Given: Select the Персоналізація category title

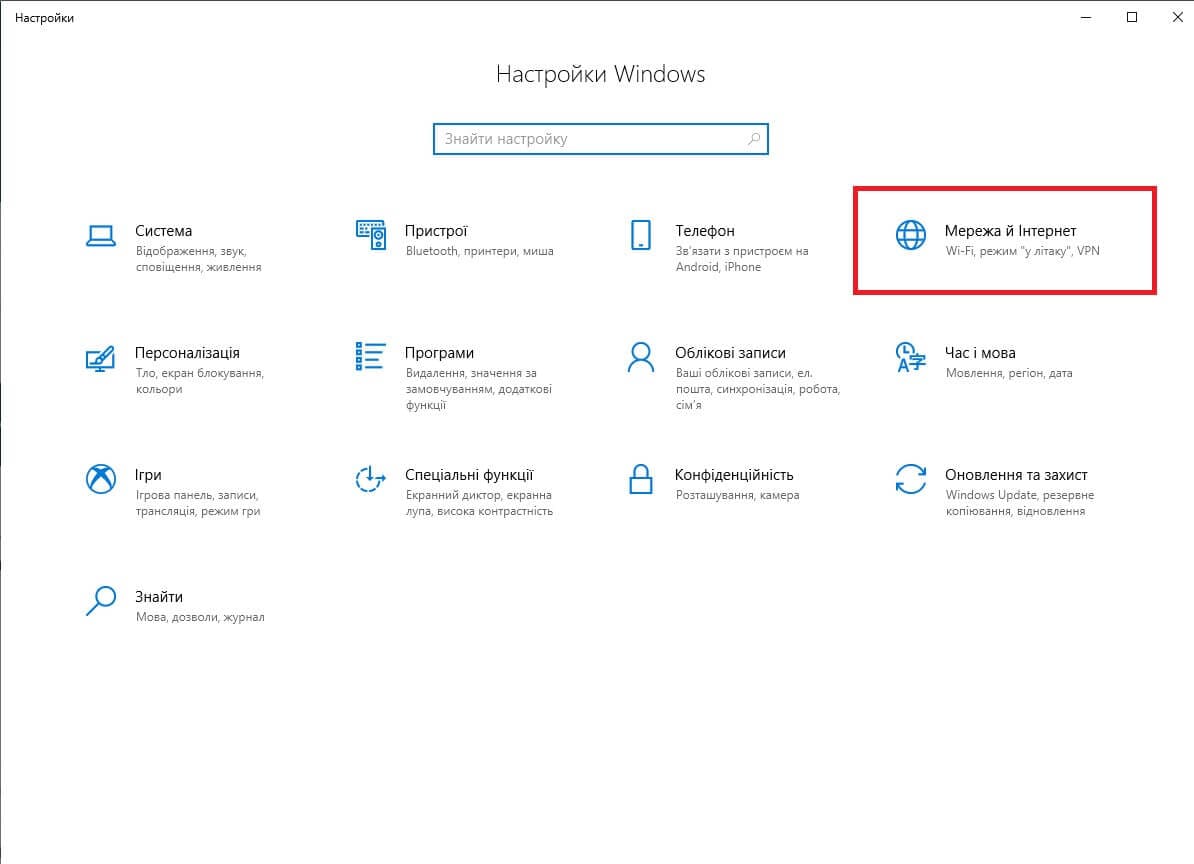Looking at the screenshot, I should pos(187,353).
